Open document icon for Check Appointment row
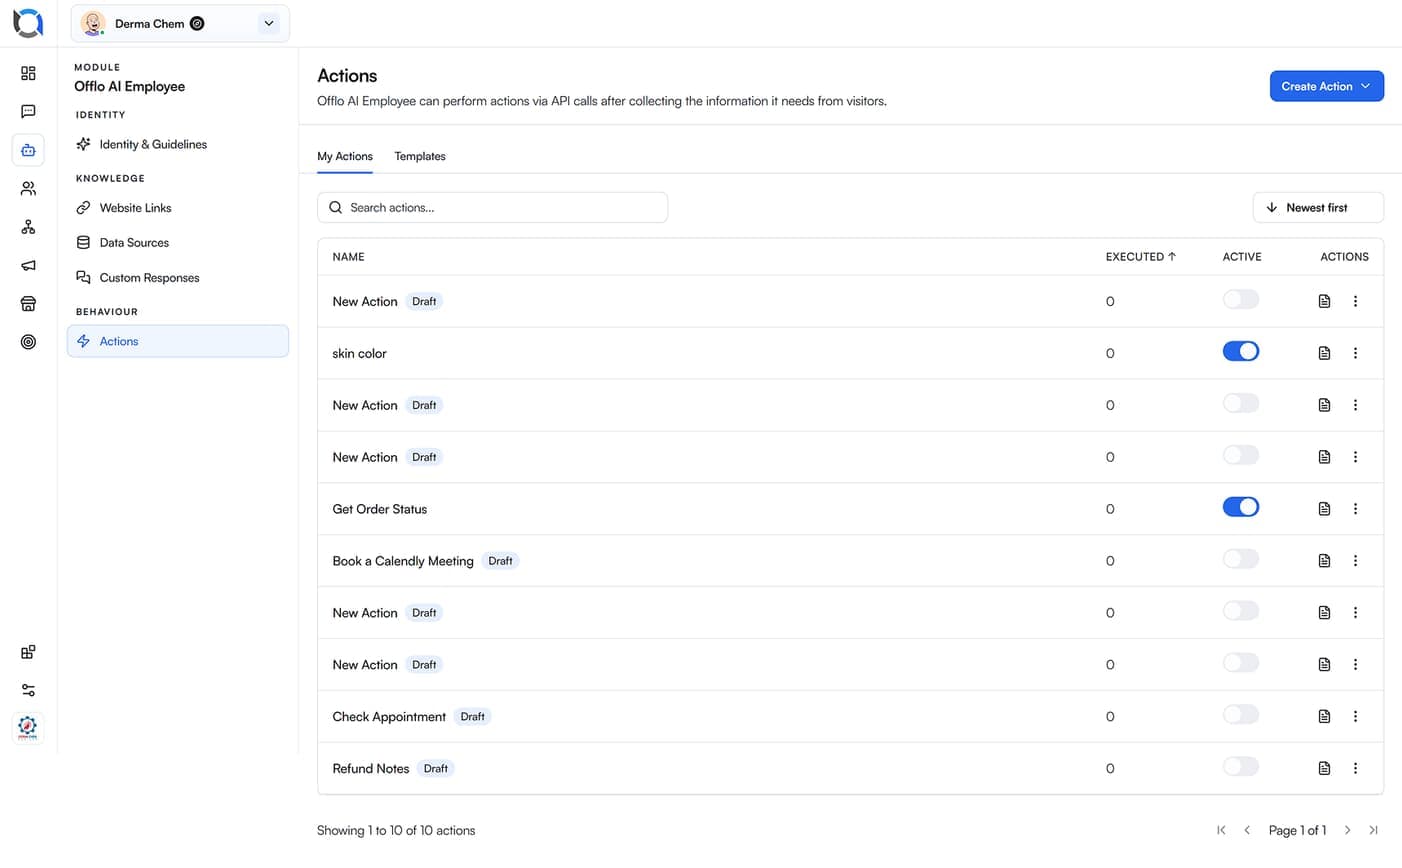 click(x=1324, y=716)
